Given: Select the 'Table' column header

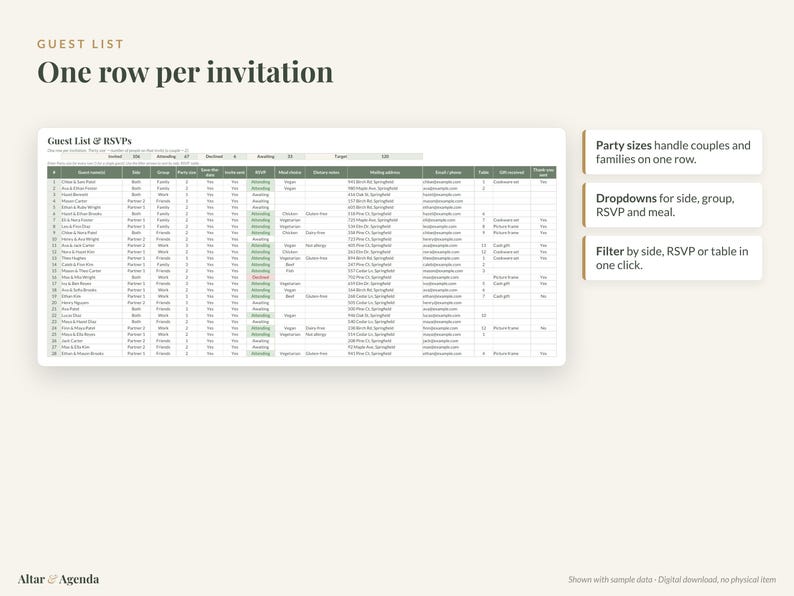Looking at the screenshot, I should 484,172.
